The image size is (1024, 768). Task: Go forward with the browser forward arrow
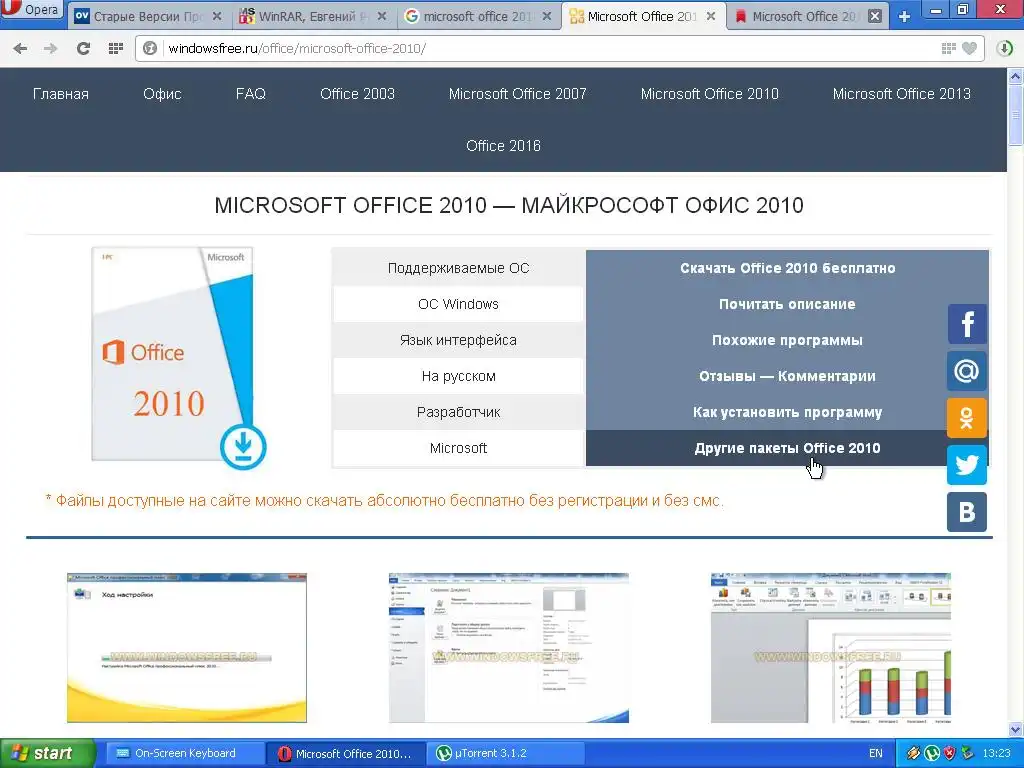click(x=50, y=48)
